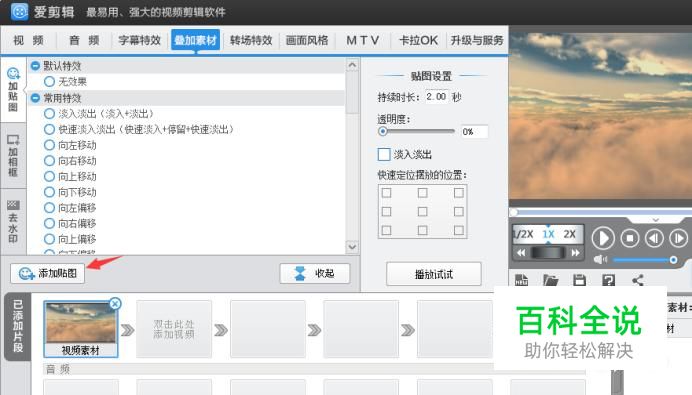Tick middle-left position checkbox
The image size is (692, 395).
click(386, 211)
